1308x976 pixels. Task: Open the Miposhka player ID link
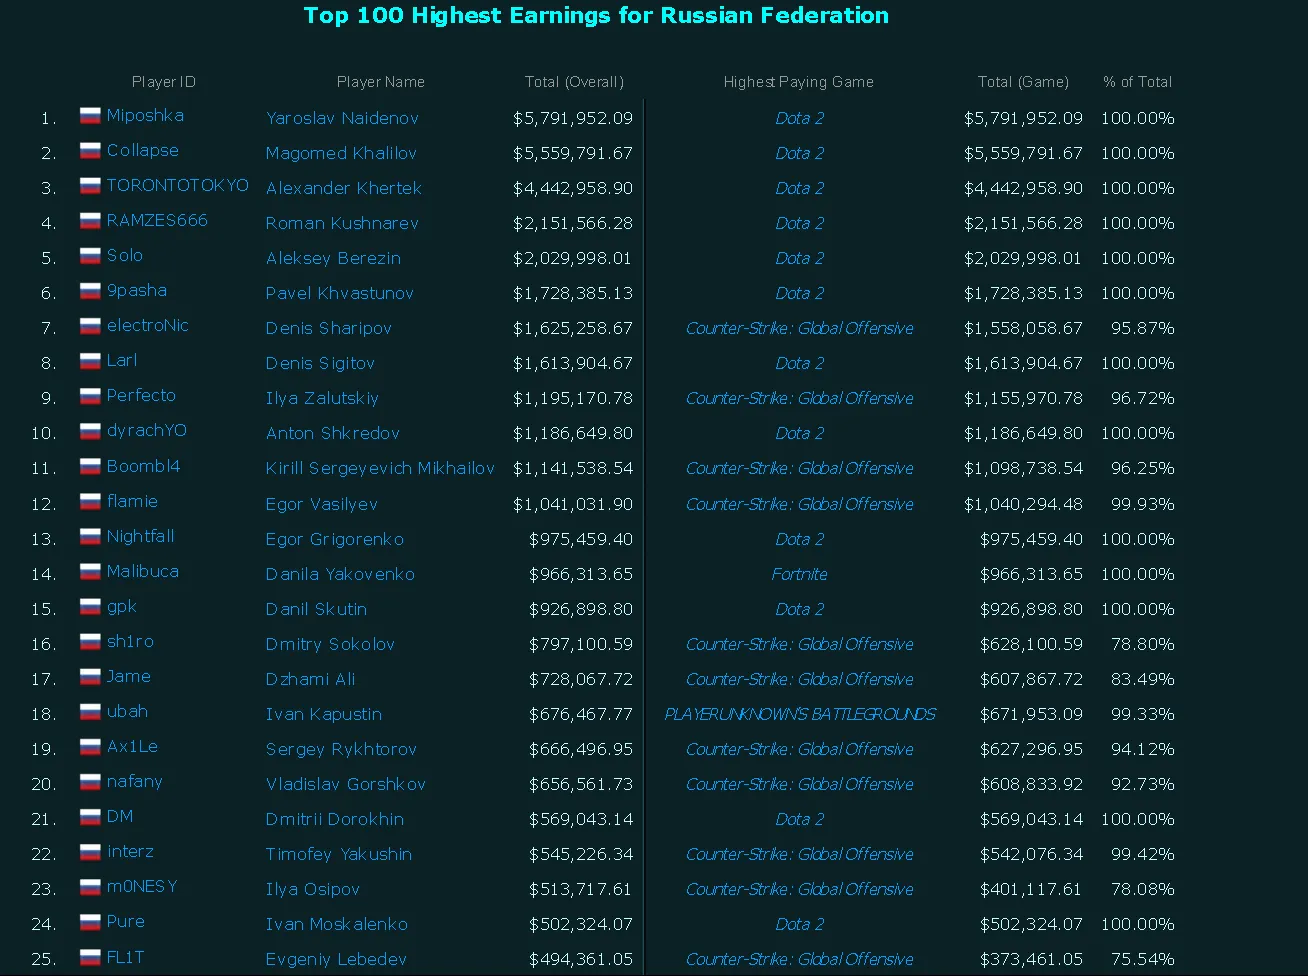point(145,116)
